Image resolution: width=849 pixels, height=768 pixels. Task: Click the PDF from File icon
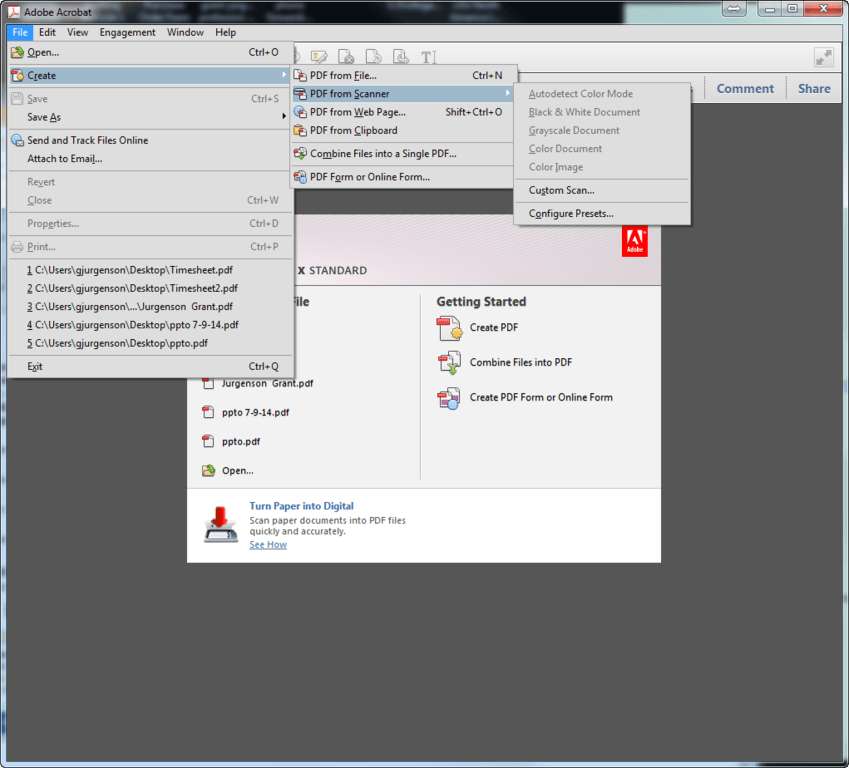coord(300,75)
